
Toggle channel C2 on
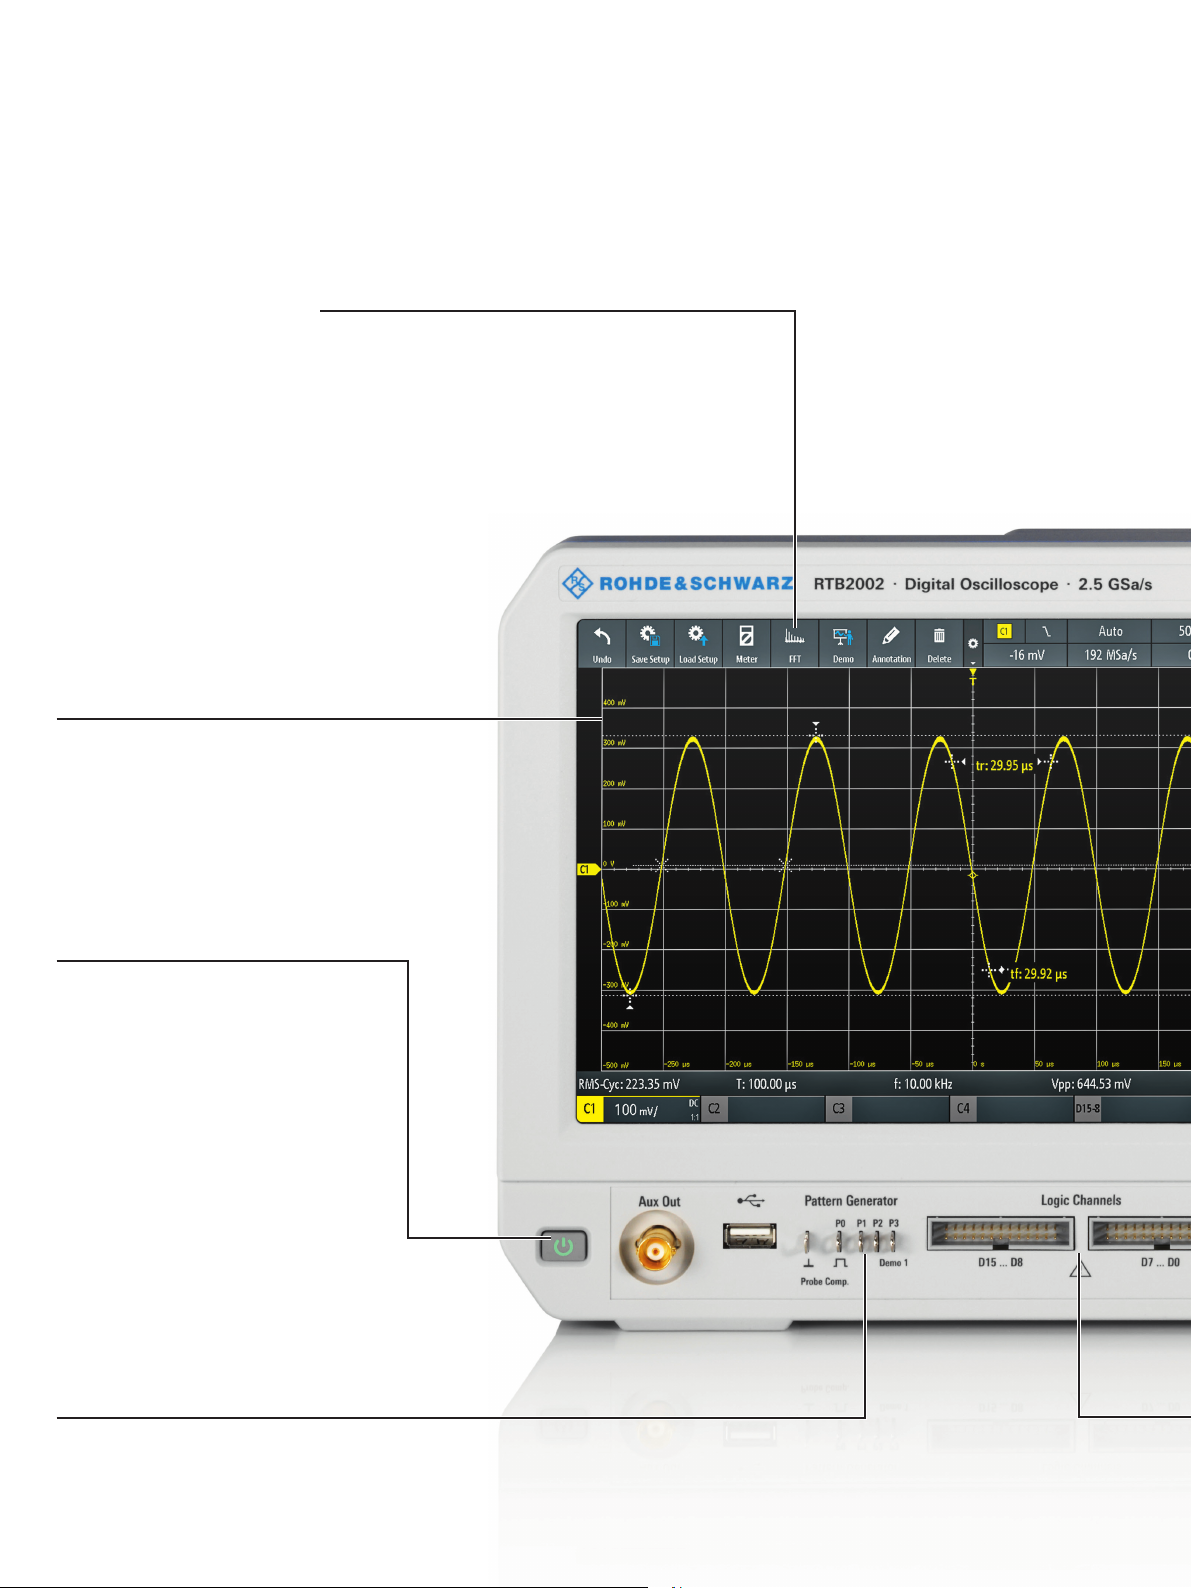[714, 1109]
